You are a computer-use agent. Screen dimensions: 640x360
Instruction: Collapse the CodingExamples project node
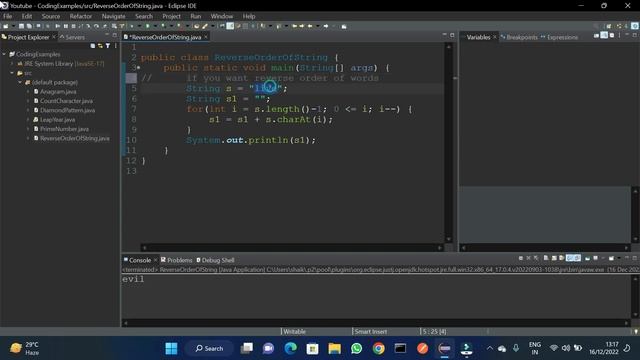[x=4, y=54]
